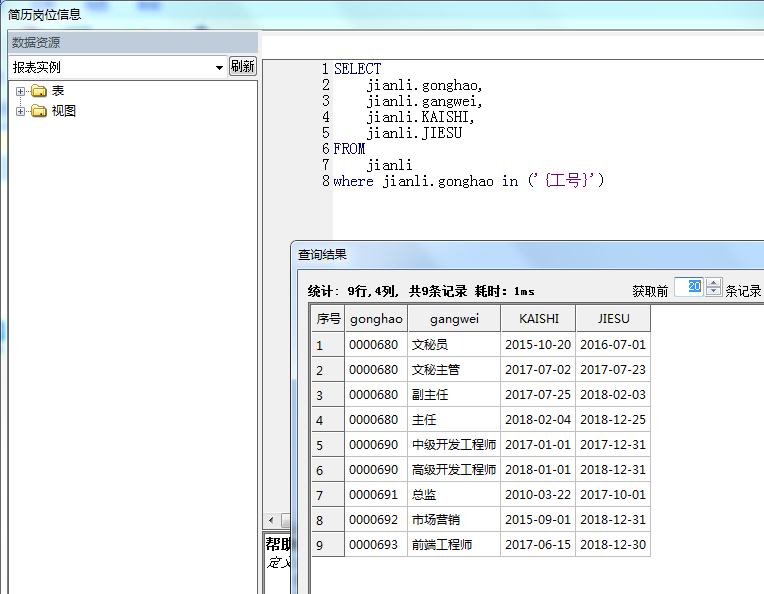Expand the 视图 tree node

click(x=20, y=111)
